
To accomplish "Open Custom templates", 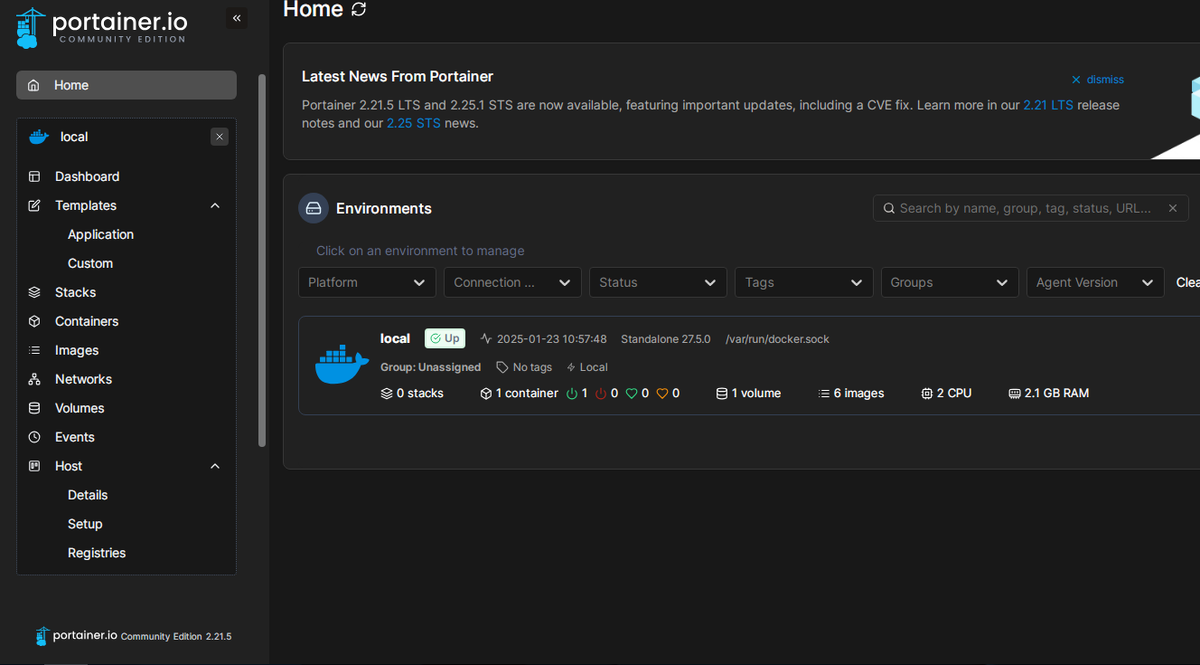I will [x=90, y=263].
